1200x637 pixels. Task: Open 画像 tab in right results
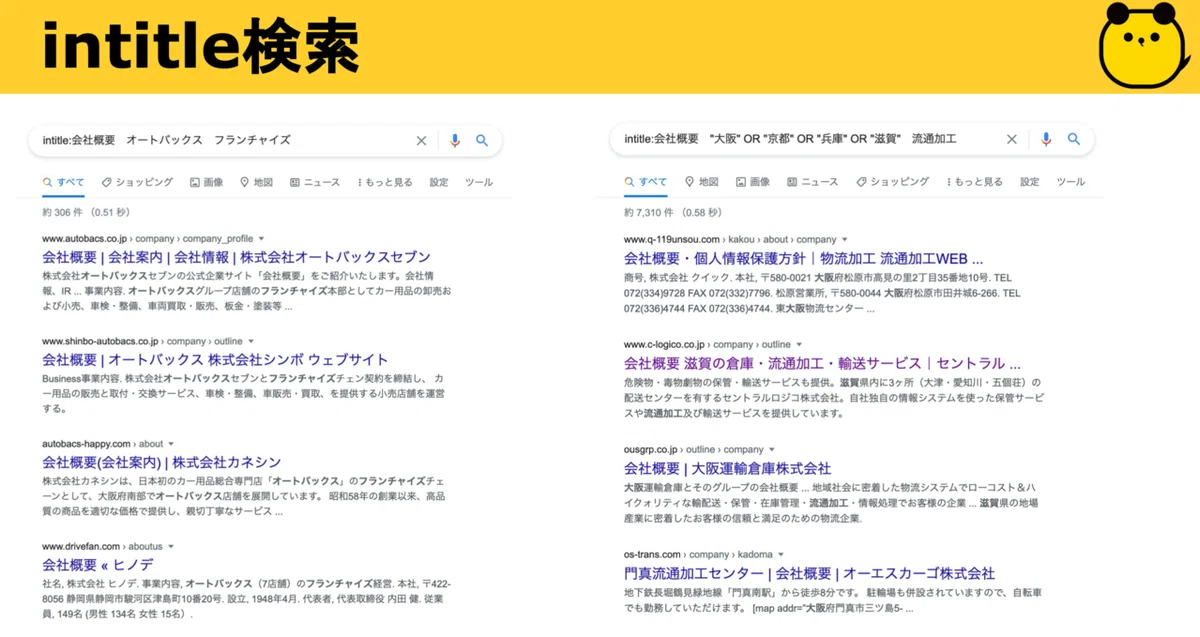tap(752, 182)
